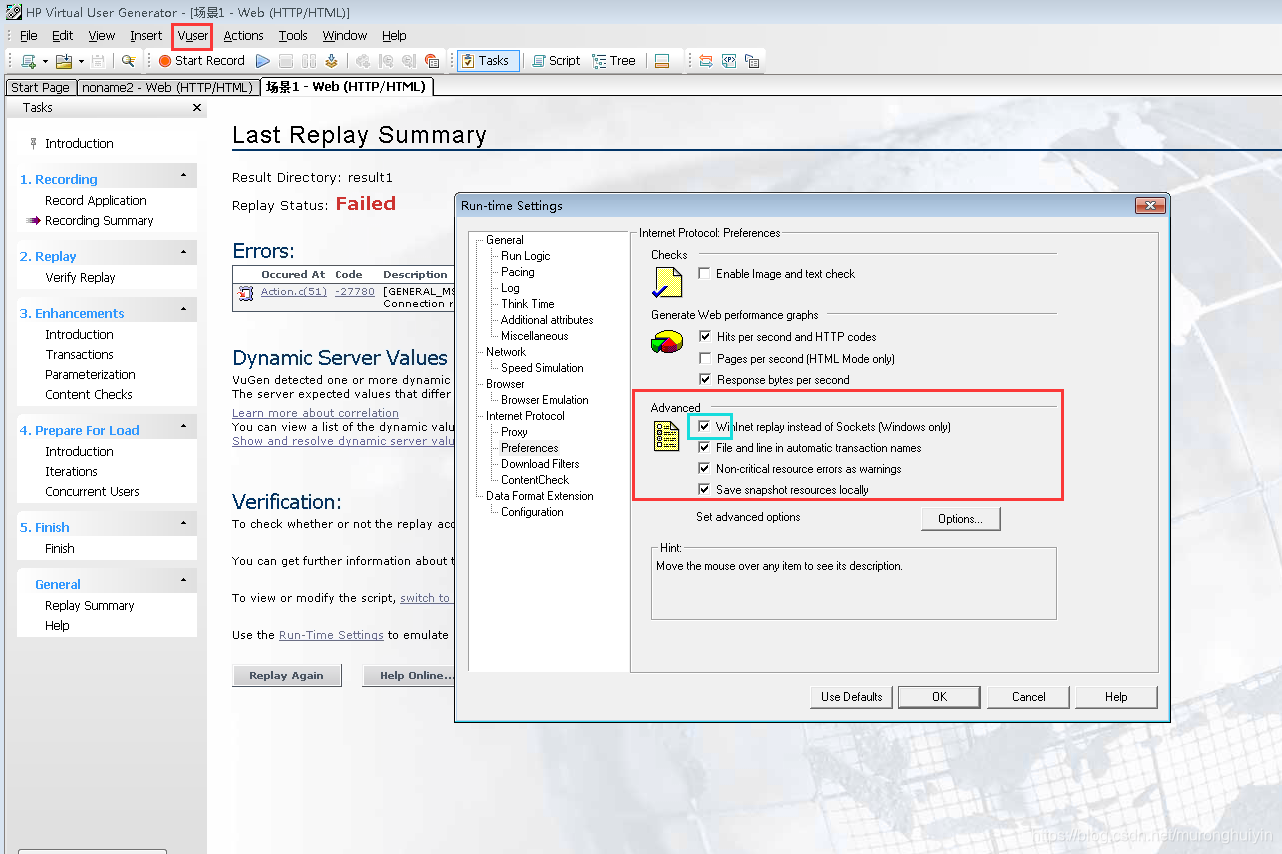Uncheck Response bytes per second
This screenshot has width=1282, height=854.
pyautogui.click(x=705, y=380)
